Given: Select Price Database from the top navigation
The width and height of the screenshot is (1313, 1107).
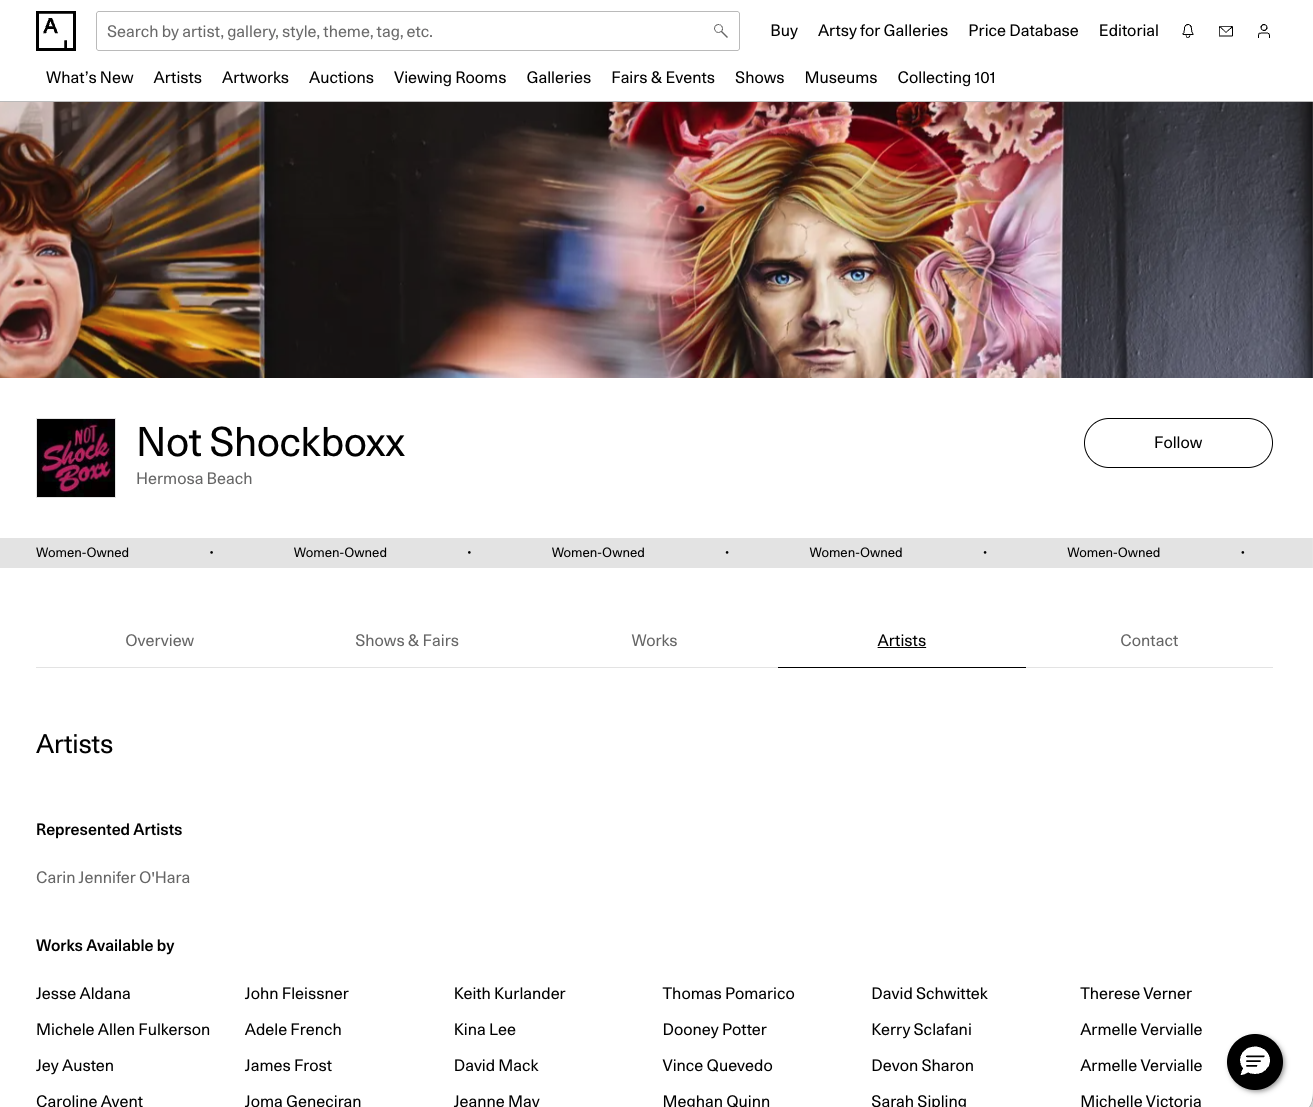Looking at the screenshot, I should tap(1023, 31).
